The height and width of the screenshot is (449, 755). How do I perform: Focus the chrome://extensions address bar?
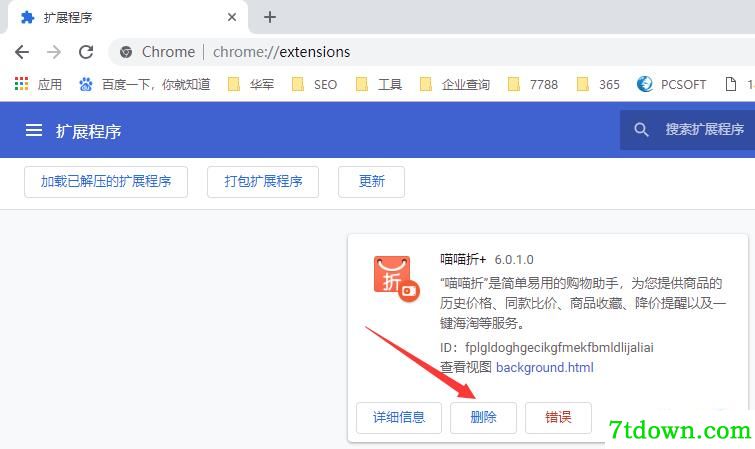click(x=433, y=52)
